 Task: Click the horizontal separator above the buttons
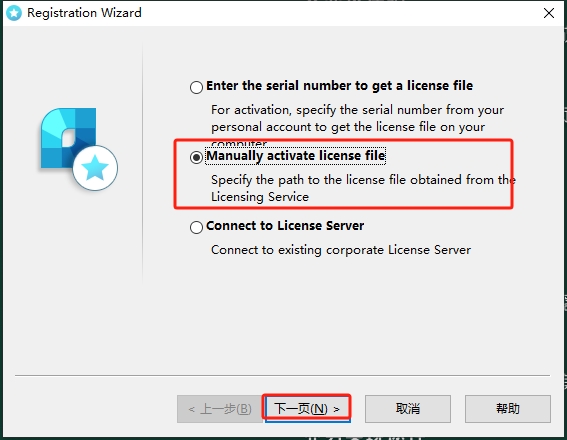[282, 376]
